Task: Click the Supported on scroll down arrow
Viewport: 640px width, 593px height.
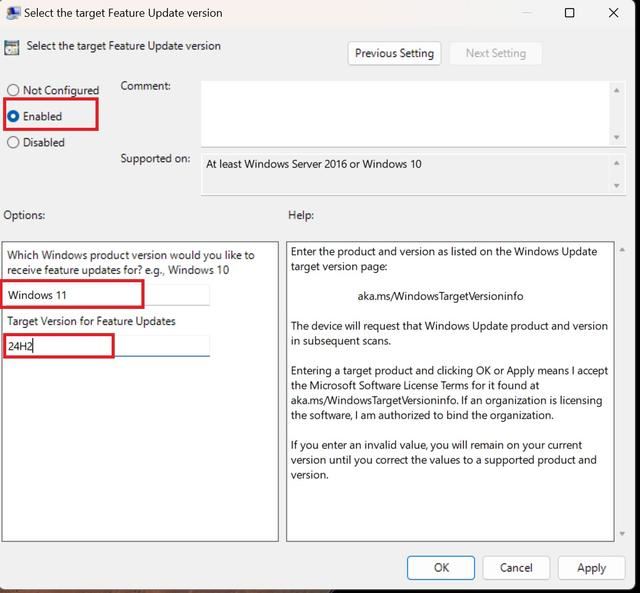Action: coord(617,185)
